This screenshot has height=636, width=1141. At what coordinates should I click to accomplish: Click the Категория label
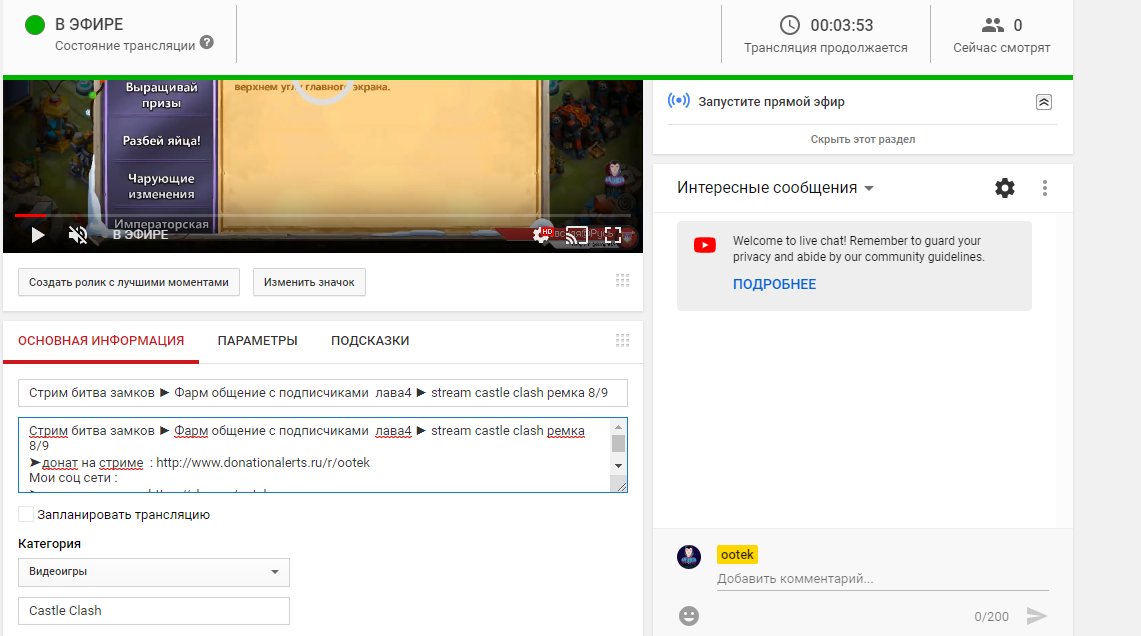tap(49, 544)
